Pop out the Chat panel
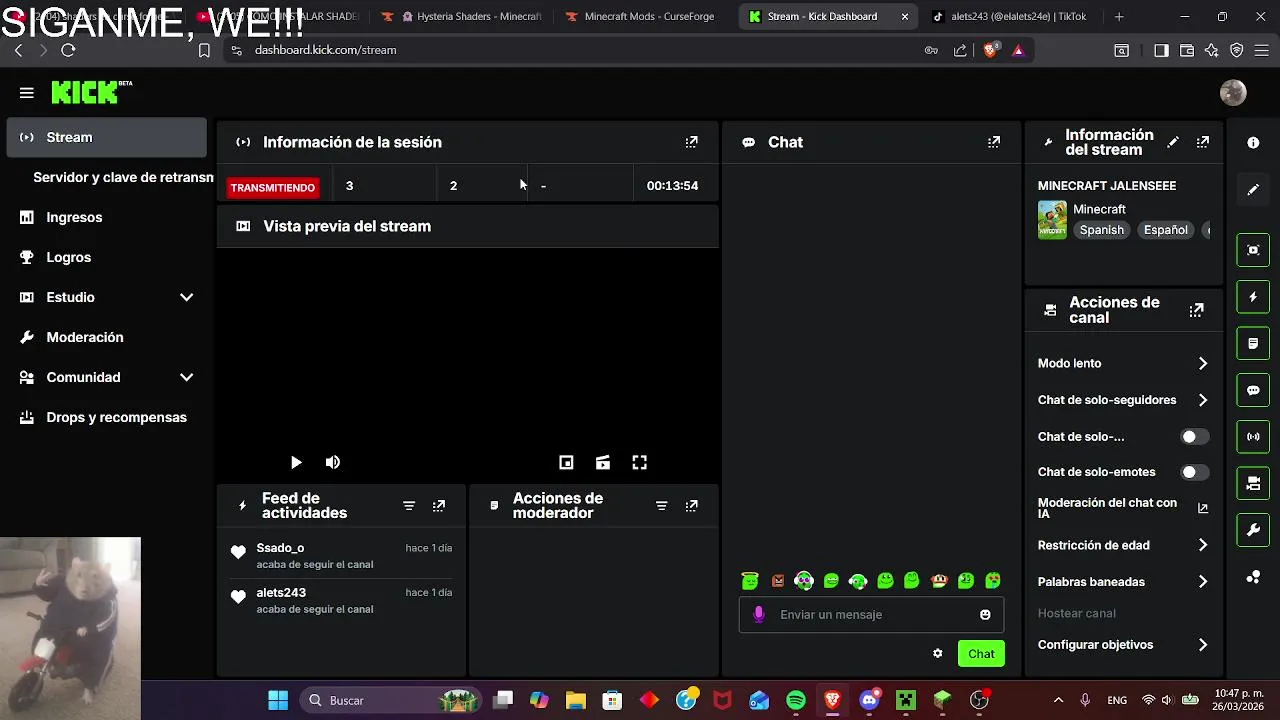The image size is (1280, 720). click(993, 142)
